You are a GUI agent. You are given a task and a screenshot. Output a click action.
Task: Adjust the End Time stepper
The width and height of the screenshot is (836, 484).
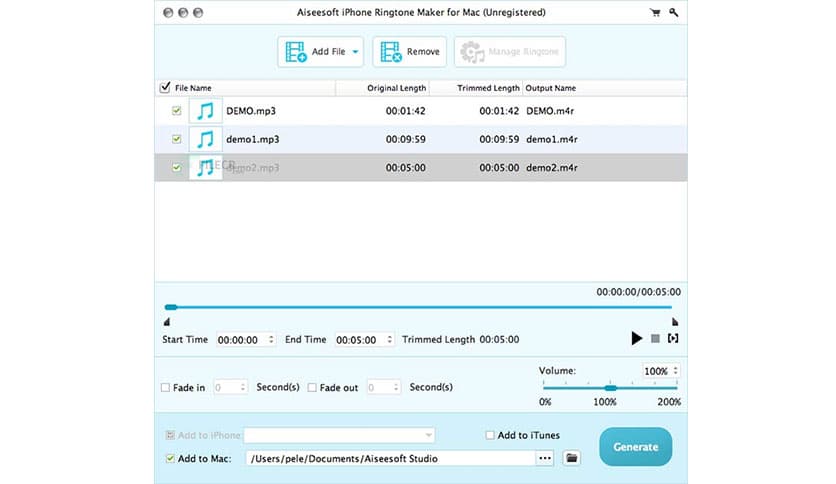tap(389, 340)
